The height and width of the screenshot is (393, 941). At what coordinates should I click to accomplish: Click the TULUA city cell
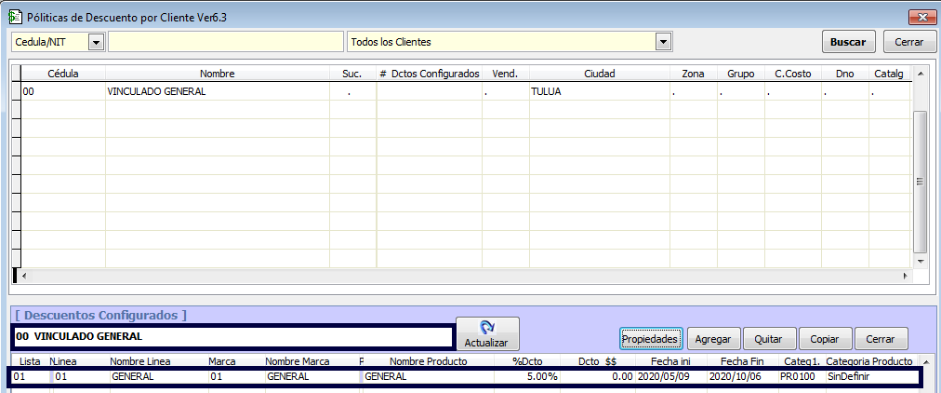click(x=600, y=92)
